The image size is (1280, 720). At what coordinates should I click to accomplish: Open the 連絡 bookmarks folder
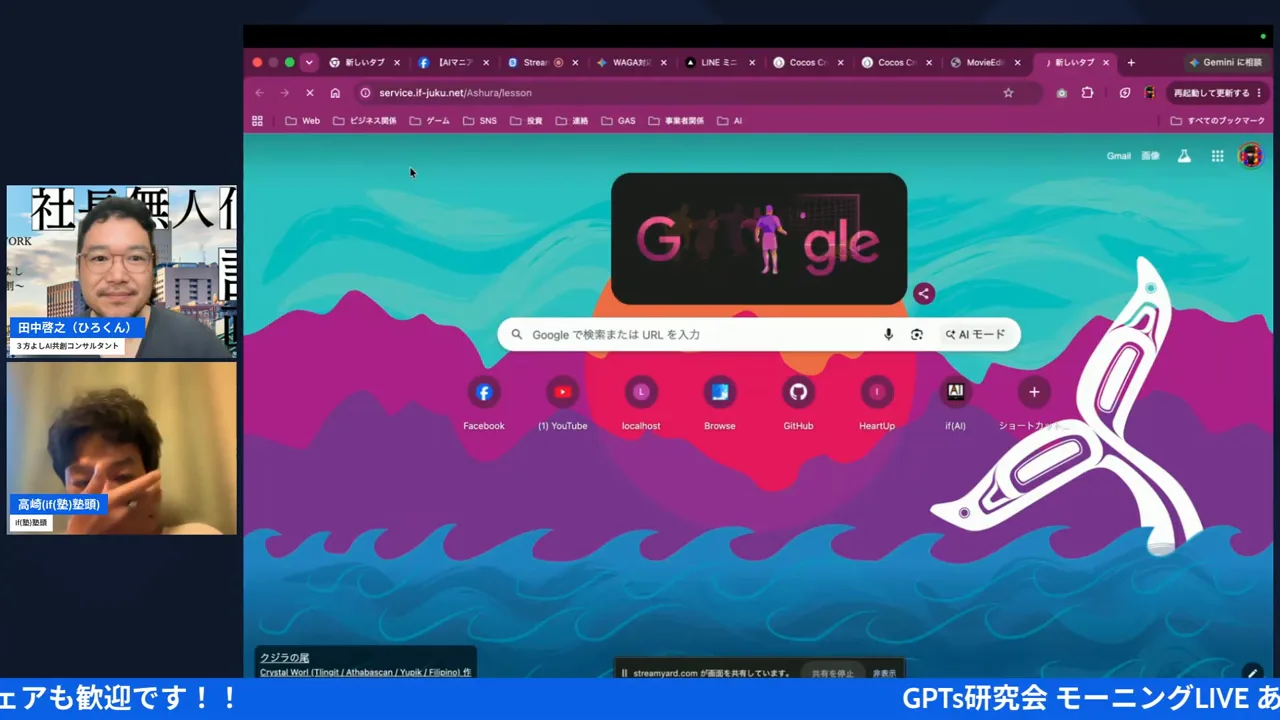coord(572,121)
